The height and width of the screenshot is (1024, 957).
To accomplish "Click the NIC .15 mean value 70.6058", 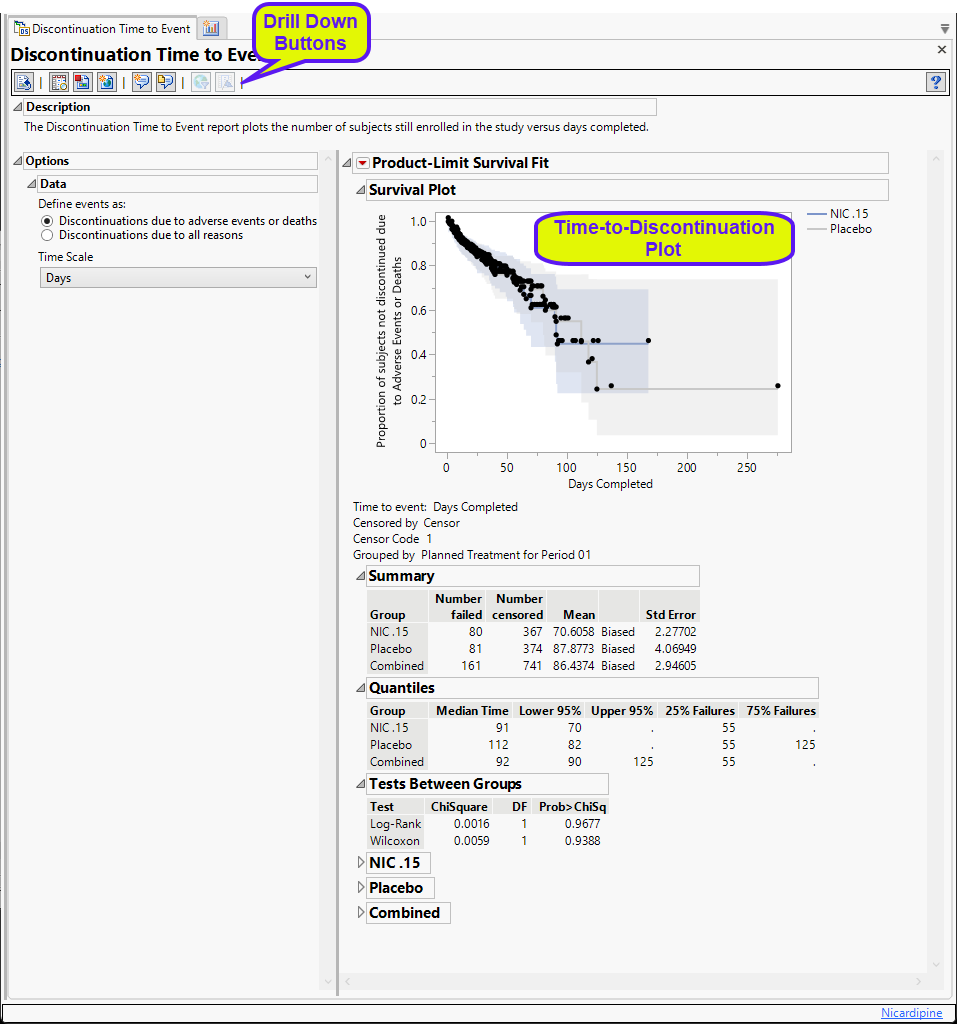I will [x=574, y=632].
